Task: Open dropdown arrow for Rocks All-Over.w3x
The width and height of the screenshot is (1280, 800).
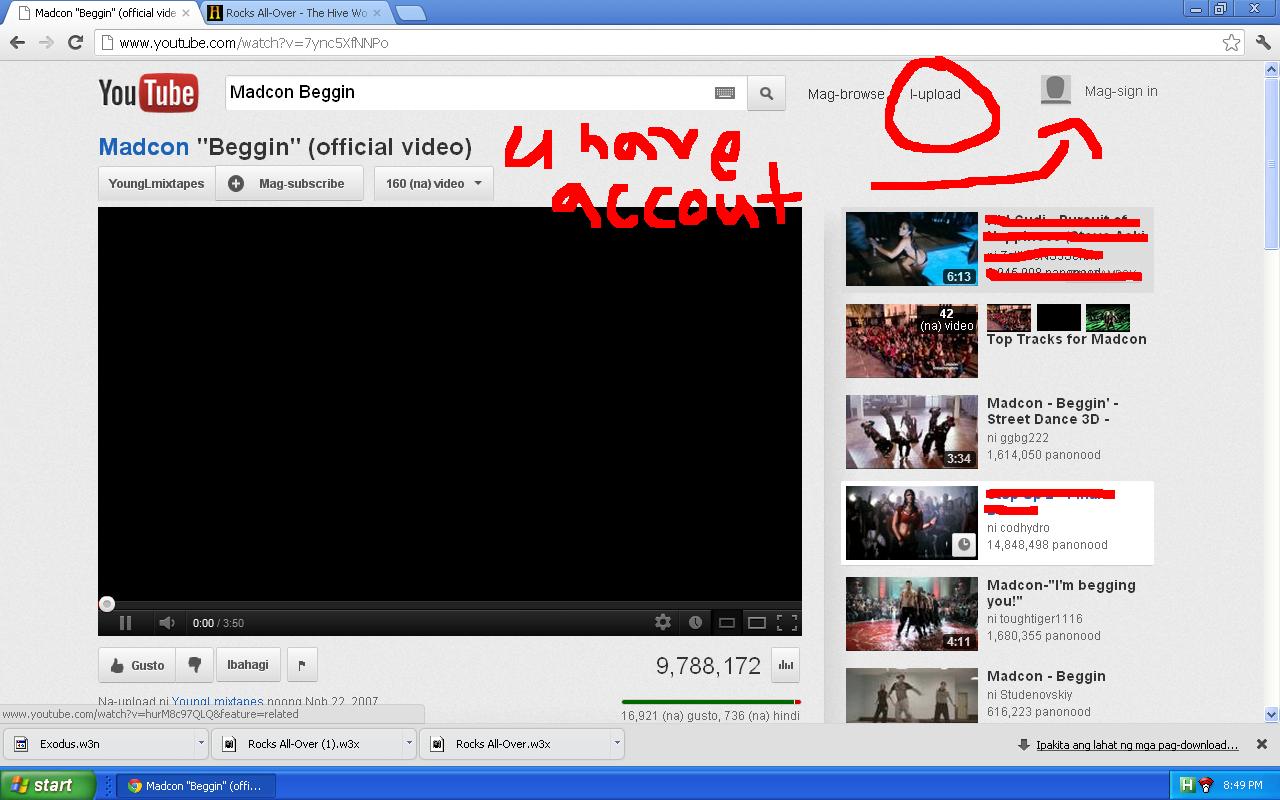Action: coord(617,744)
